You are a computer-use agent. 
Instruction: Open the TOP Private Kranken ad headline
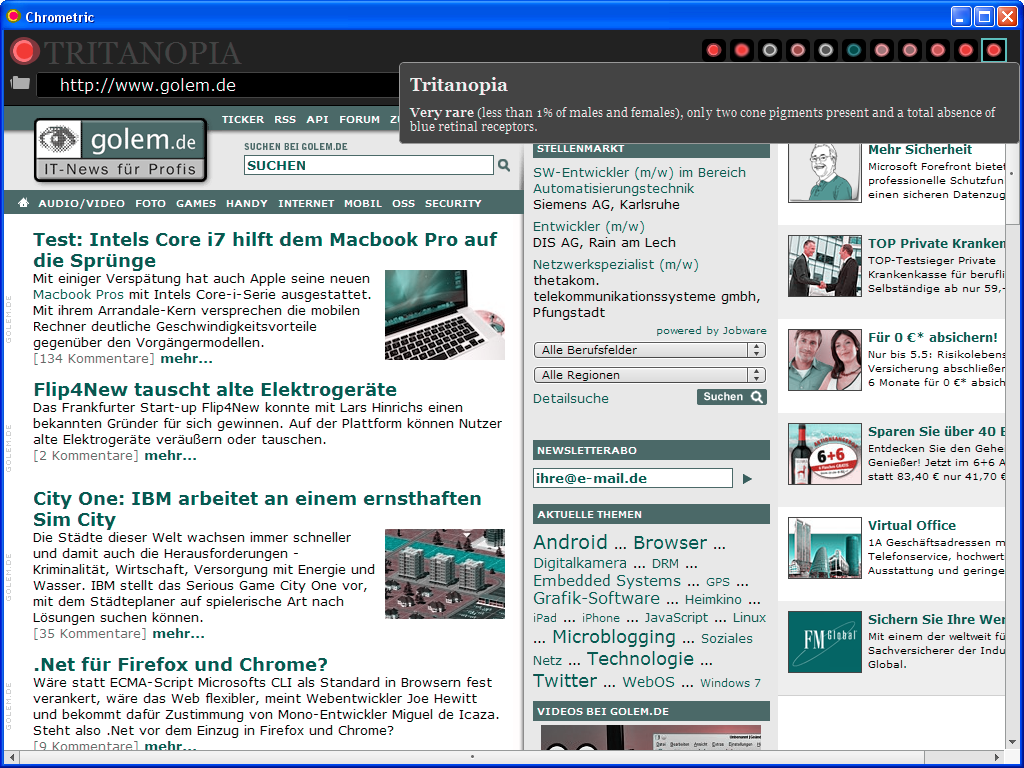(x=936, y=244)
